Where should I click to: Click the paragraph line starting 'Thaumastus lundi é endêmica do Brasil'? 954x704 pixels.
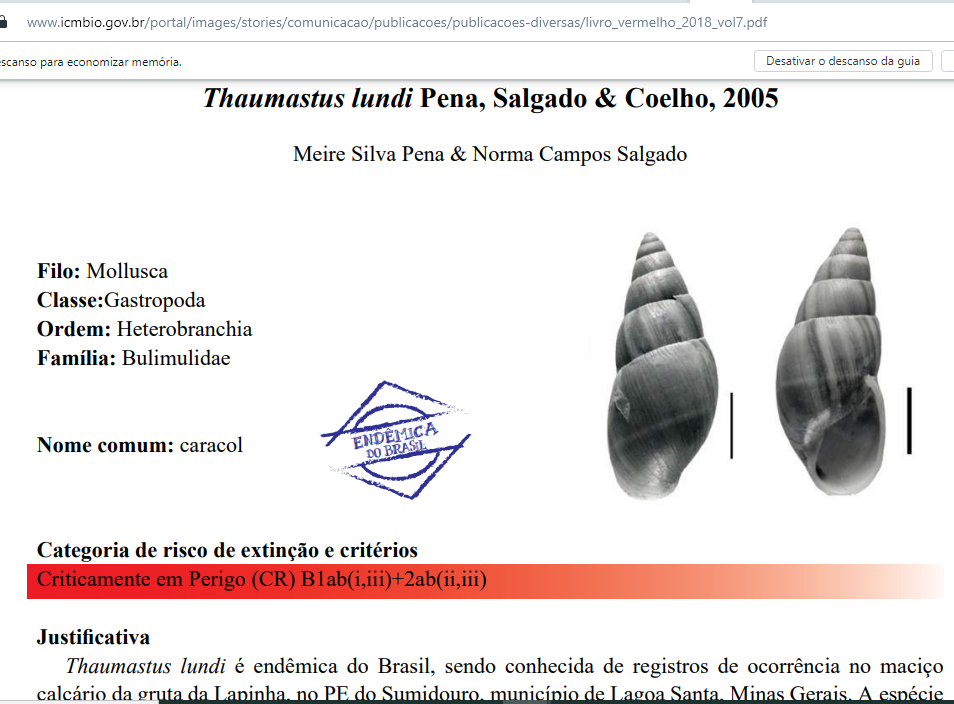tap(504, 666)
